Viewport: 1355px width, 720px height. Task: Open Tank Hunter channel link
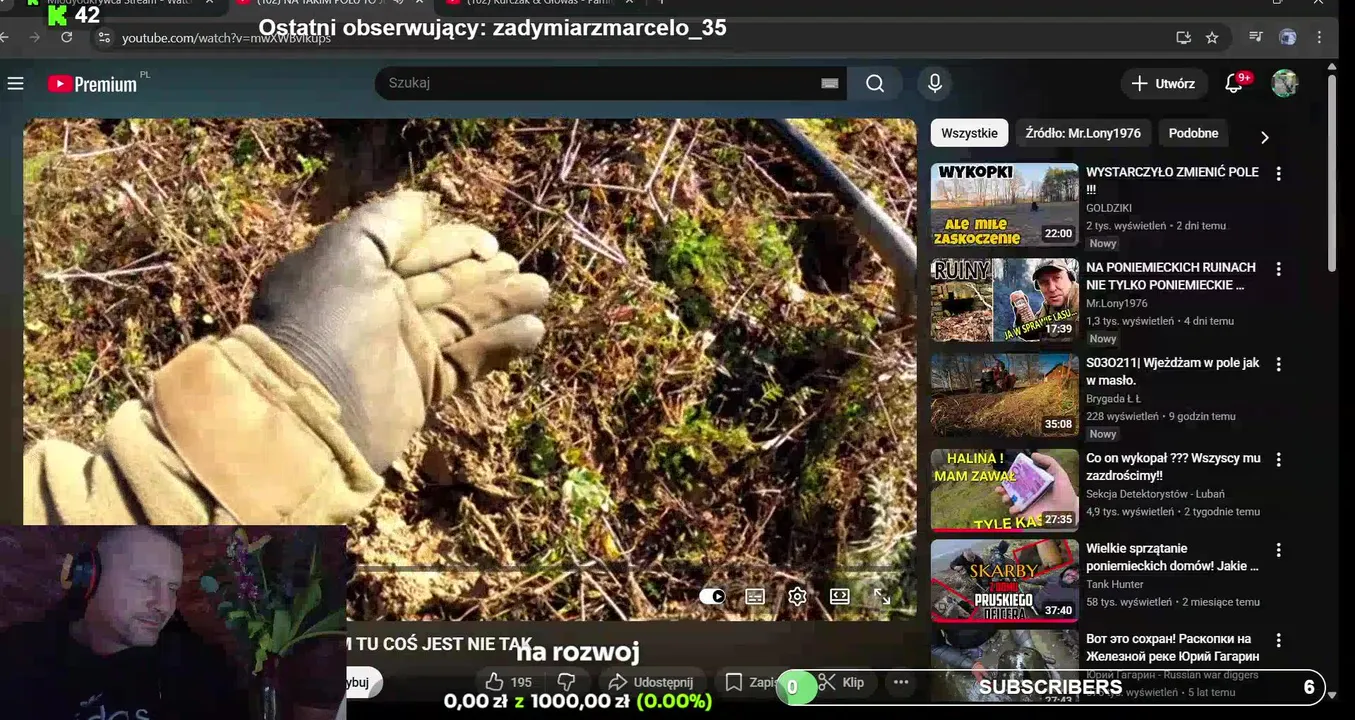coord(1114,584)
